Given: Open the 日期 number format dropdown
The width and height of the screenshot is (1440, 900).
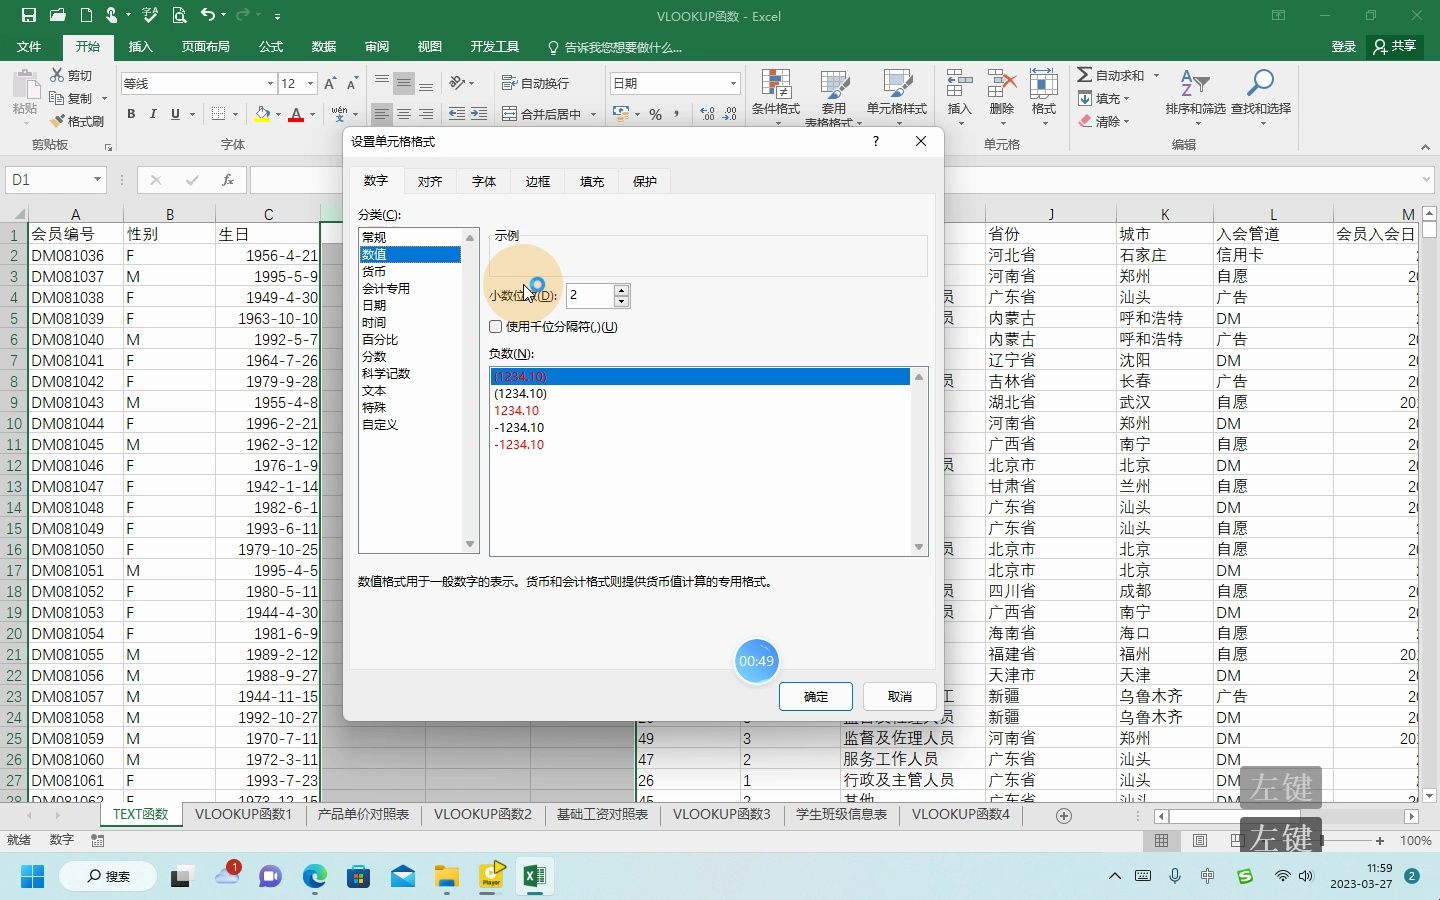Looking at the screenshot, I should point(732,83).
